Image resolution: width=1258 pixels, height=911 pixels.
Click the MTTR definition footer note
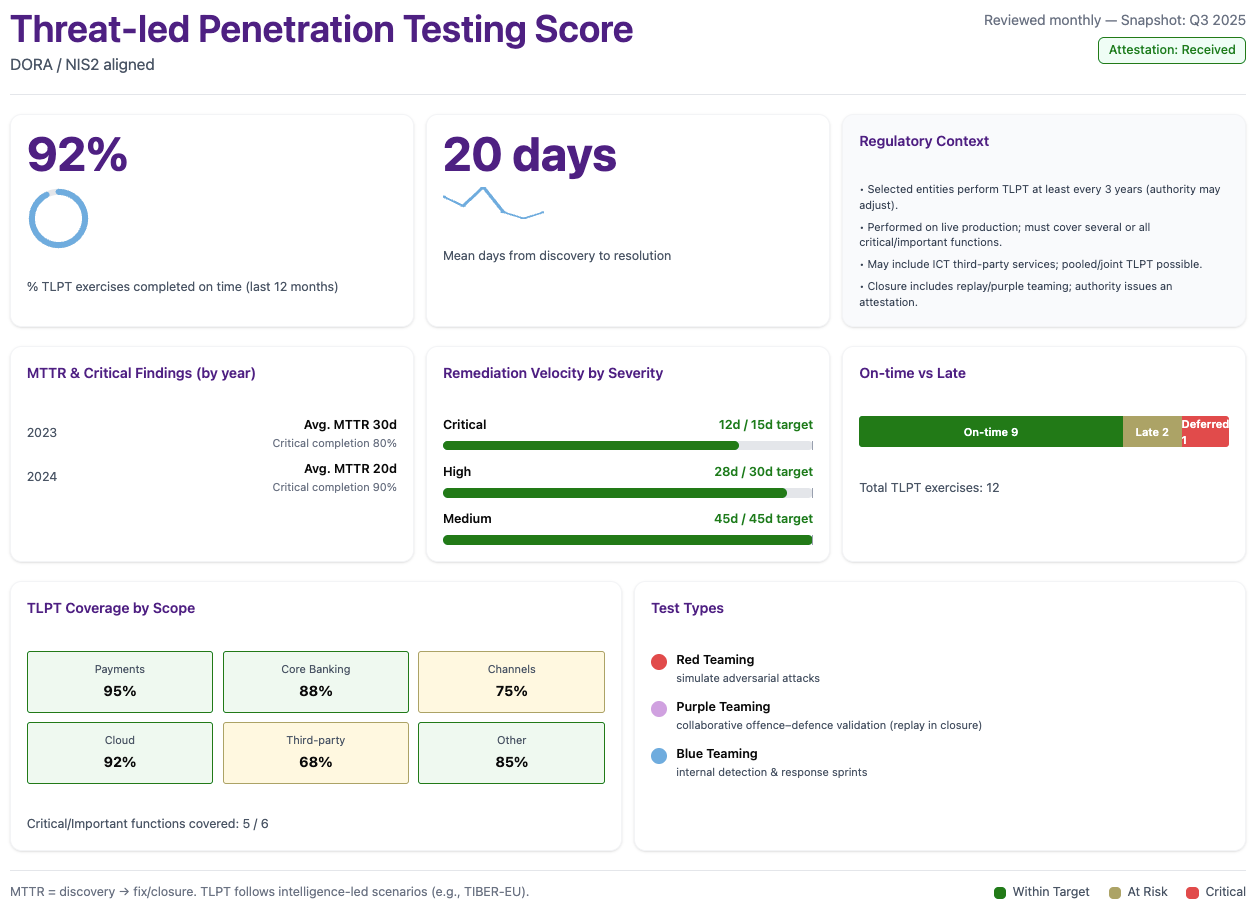point(269,891)
